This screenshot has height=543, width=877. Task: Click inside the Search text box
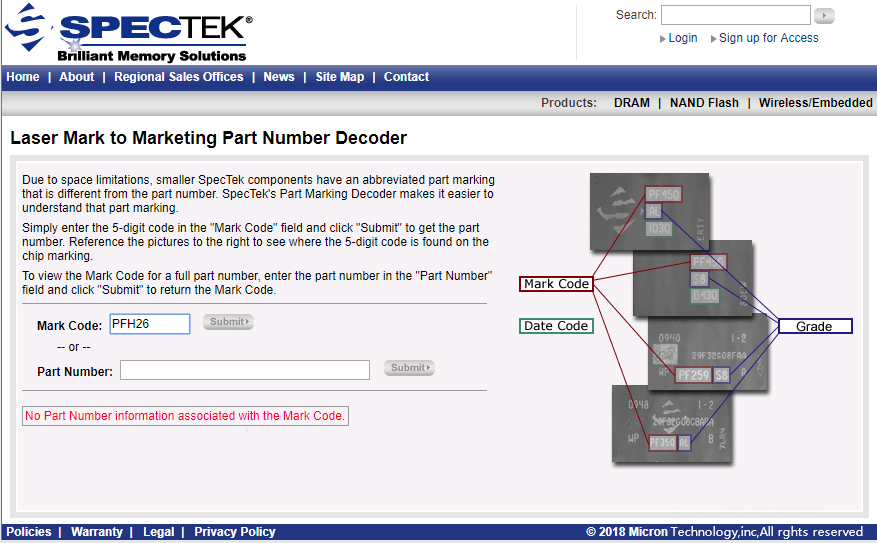coord(735,15)
